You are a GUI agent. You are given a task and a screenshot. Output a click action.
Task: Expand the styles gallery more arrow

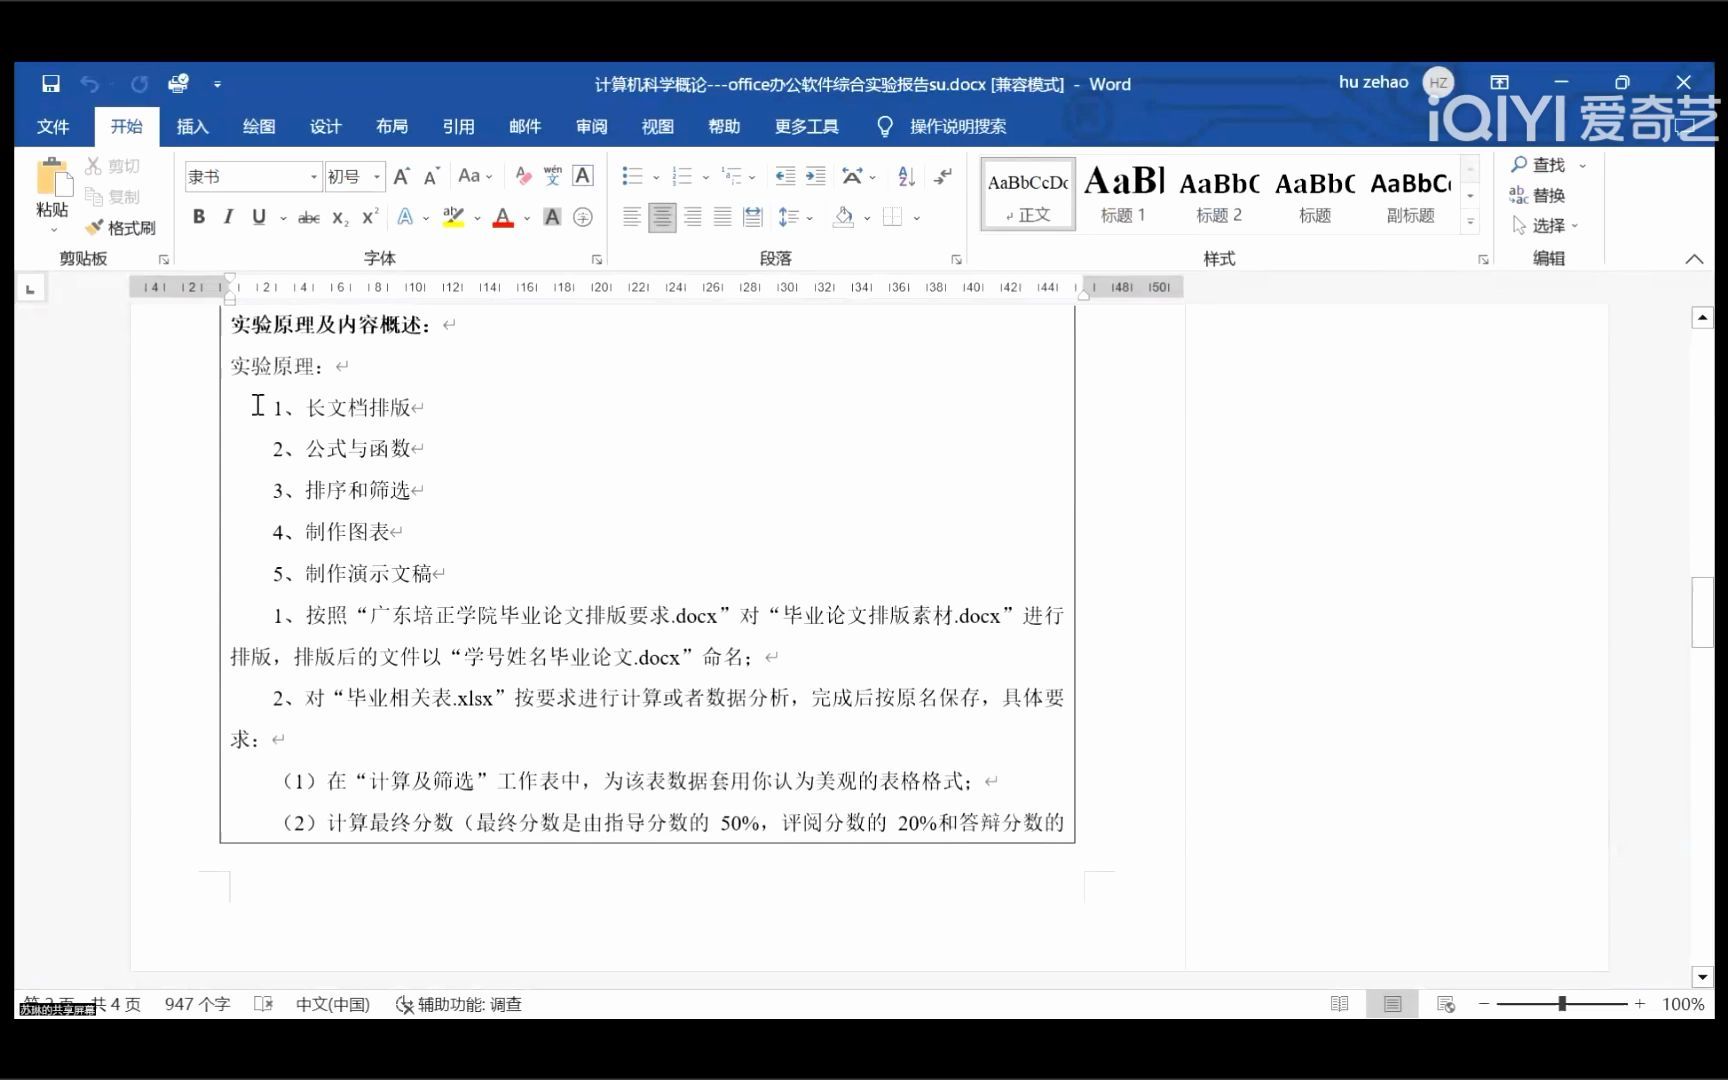pyautogui.click(x=1470, y=222)
